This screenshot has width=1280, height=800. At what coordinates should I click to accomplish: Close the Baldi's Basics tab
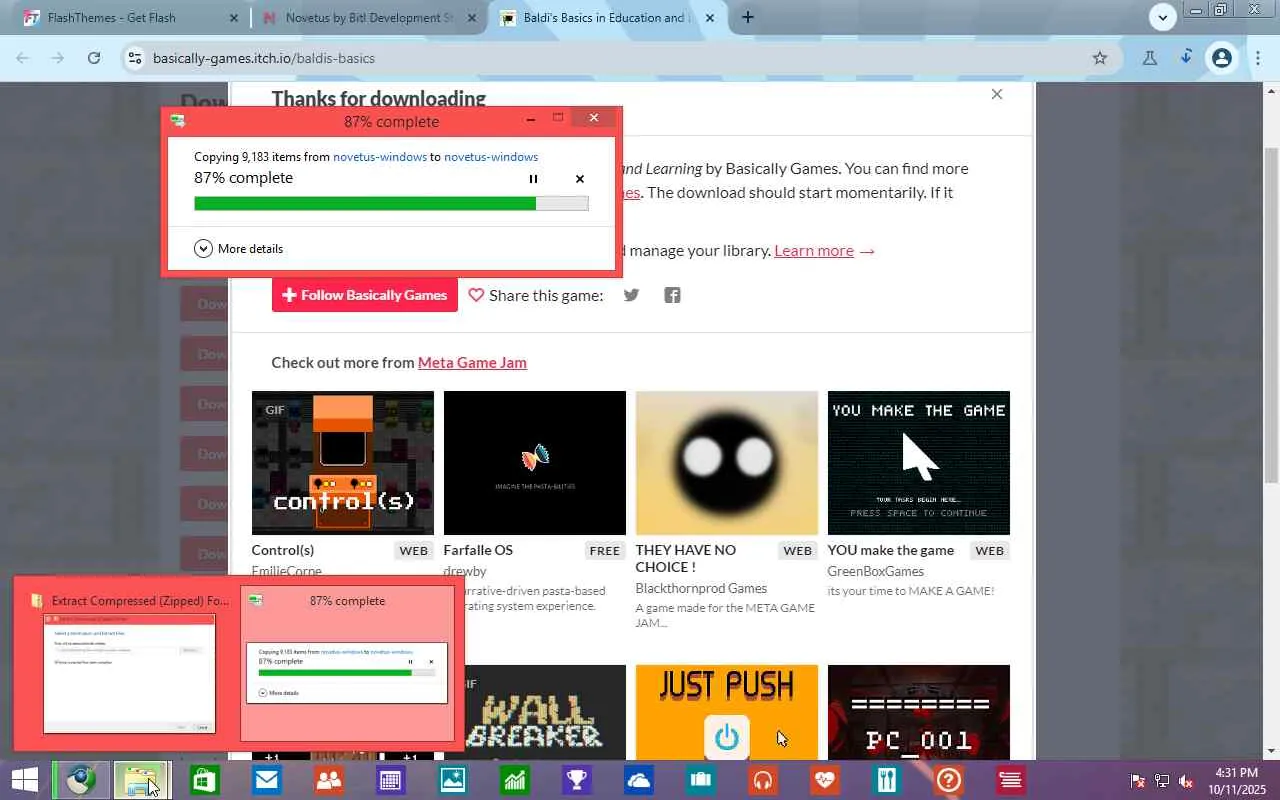tap(711, 18)
